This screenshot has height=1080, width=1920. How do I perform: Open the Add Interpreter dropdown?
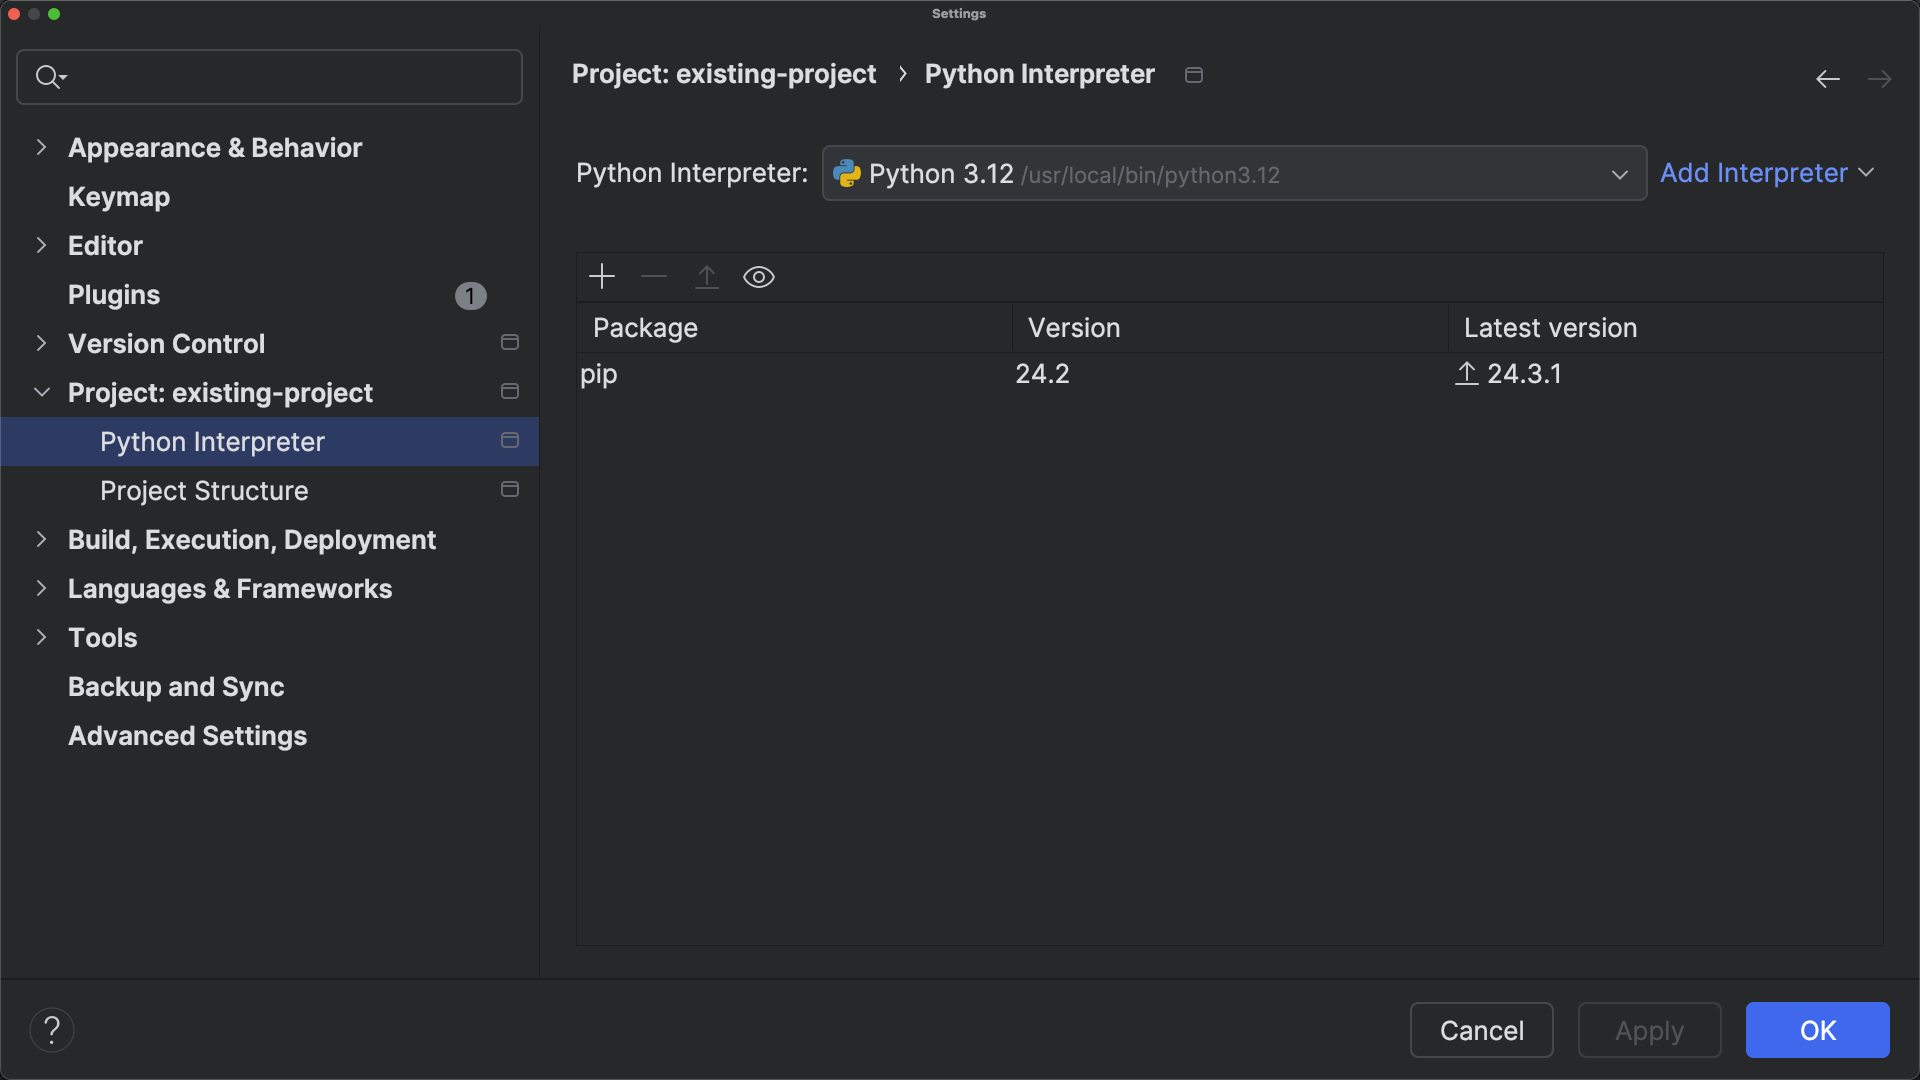pyautogui.click(x=1767, y=173)
